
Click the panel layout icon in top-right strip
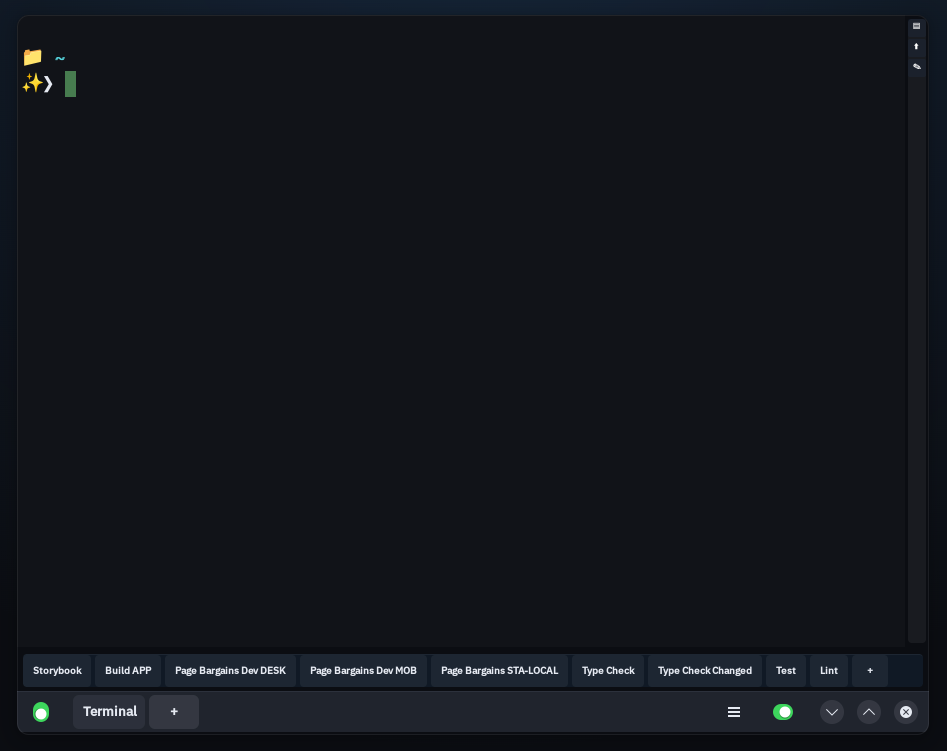pyautogui.click(x=916, y=26)
